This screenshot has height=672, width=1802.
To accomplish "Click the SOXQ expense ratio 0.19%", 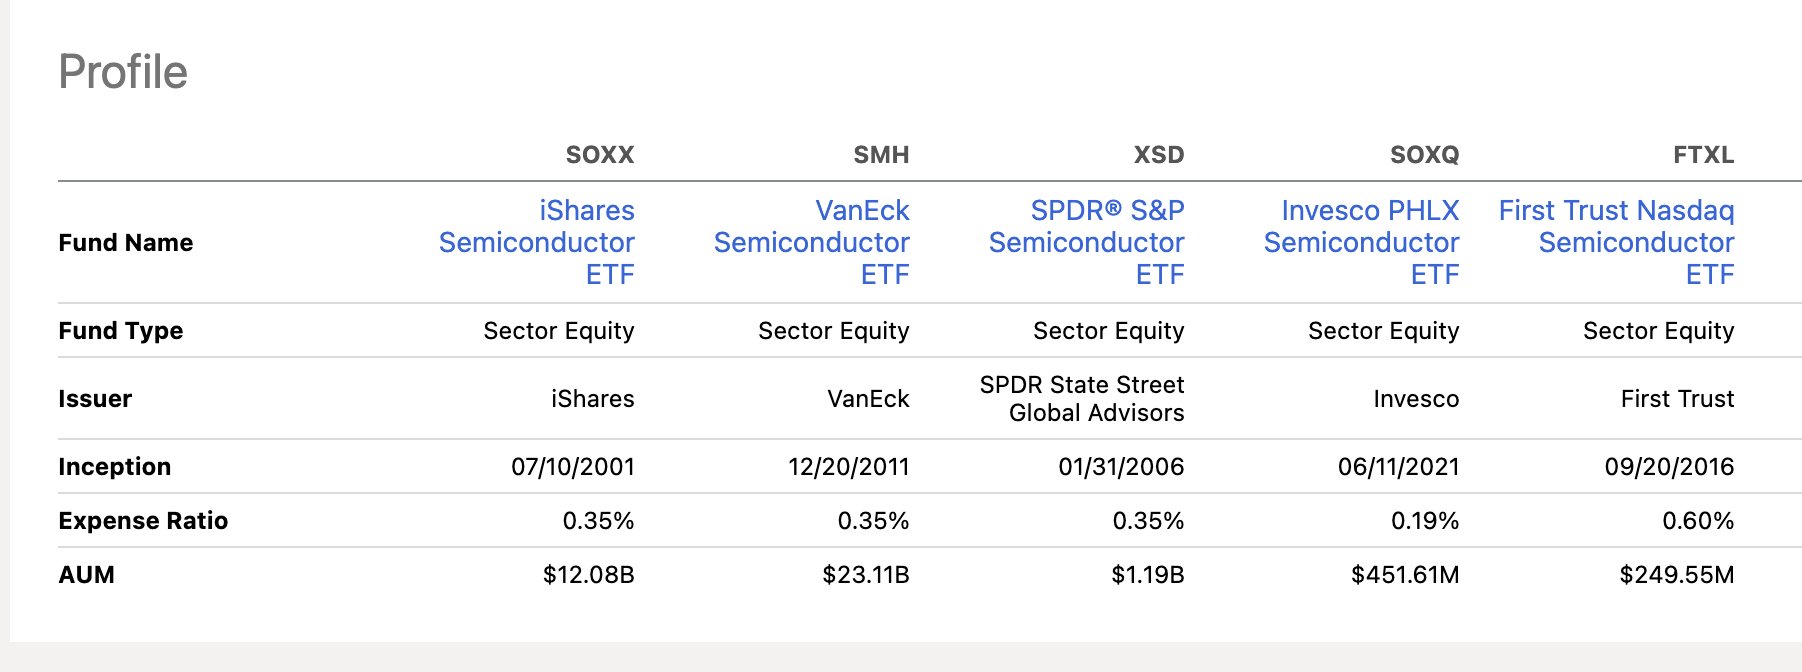I will (x=1425, y=521).
